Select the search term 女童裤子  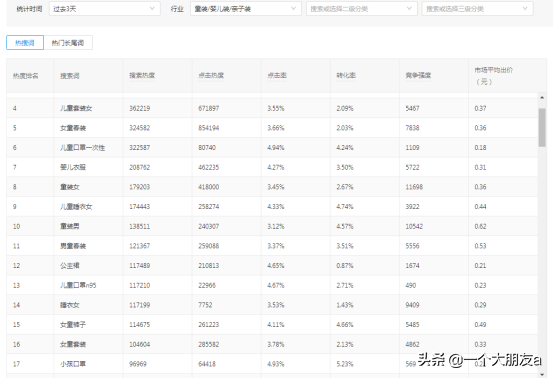coord(73,325)
